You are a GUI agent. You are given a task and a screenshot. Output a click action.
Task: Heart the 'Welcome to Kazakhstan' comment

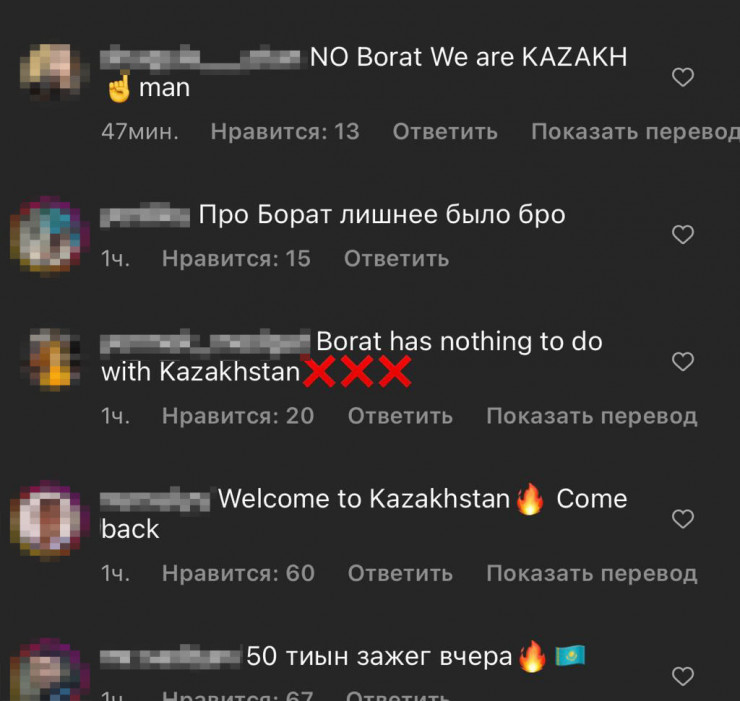(682, 519)
